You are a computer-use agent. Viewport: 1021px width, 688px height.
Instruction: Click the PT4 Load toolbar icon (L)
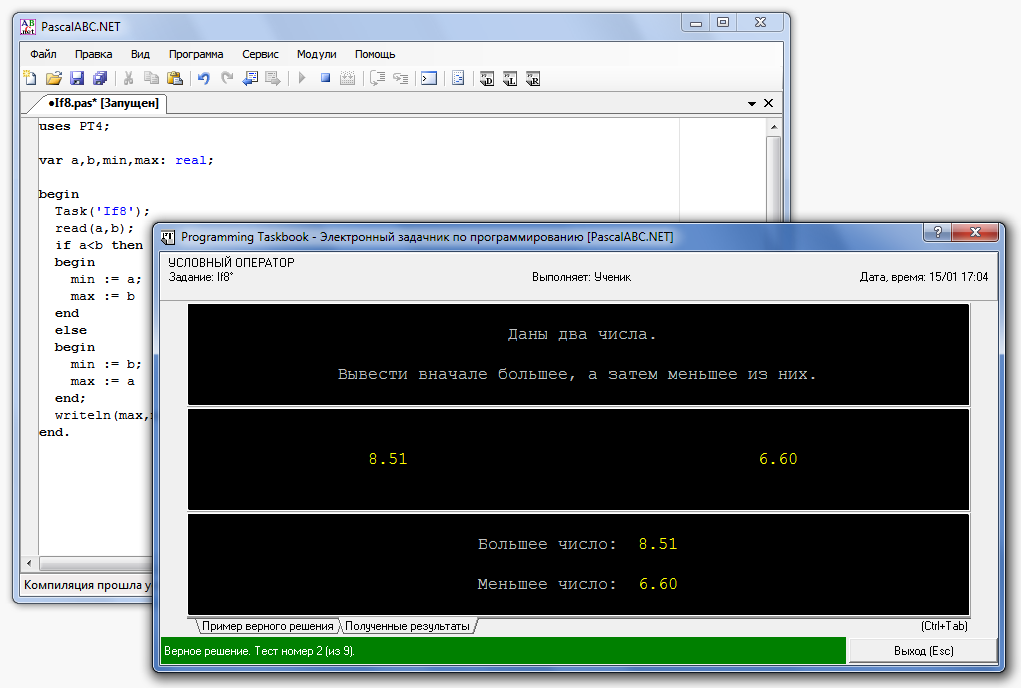(x=510, y=78)
